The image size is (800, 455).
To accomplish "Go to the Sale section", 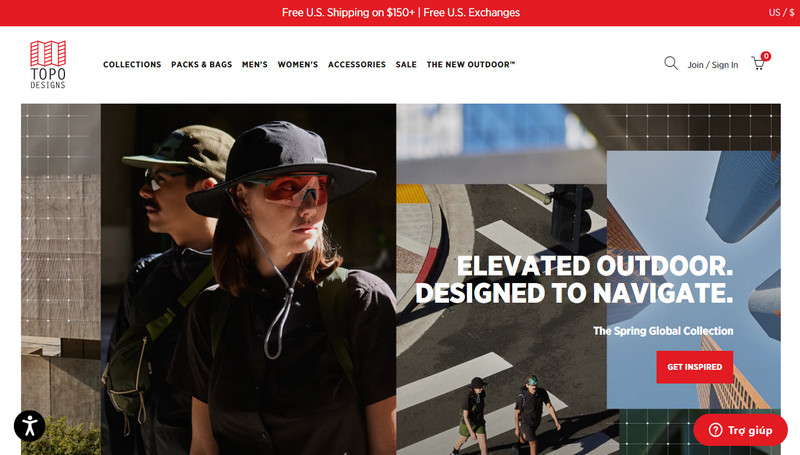I will [x=406, y=64].
